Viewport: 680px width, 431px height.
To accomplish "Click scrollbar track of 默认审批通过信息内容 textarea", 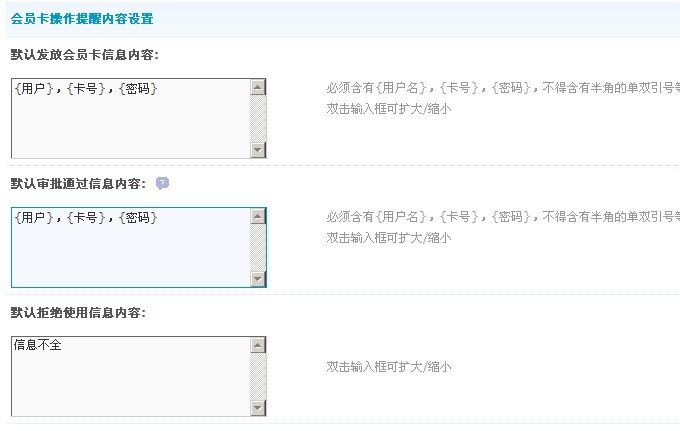I will pyautogui.click(x=258, y=247).
